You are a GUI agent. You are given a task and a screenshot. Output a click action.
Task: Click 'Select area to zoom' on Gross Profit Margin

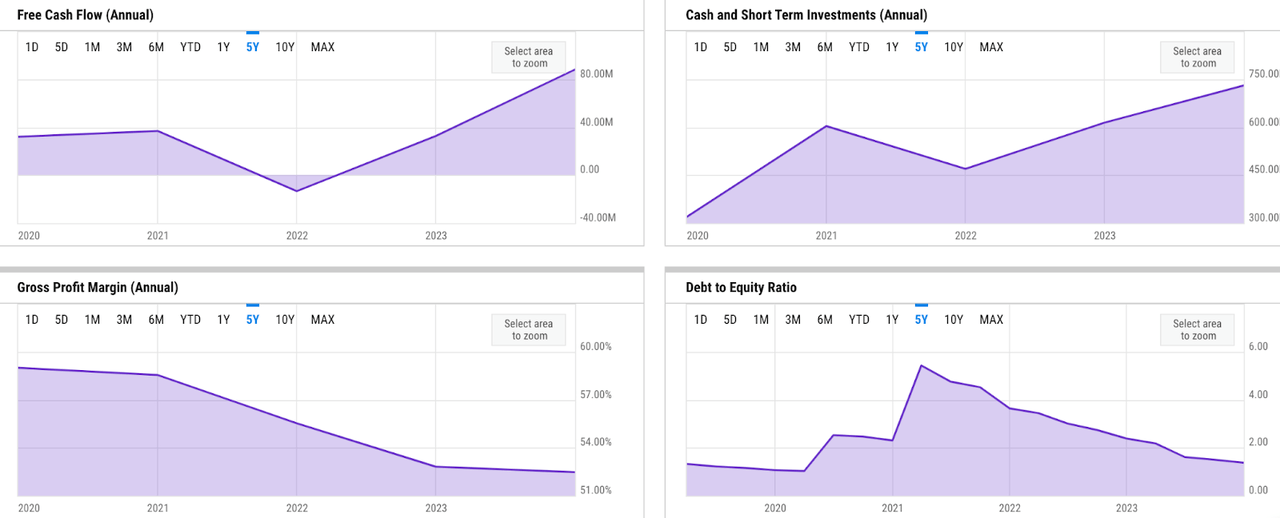pos(529,330)
